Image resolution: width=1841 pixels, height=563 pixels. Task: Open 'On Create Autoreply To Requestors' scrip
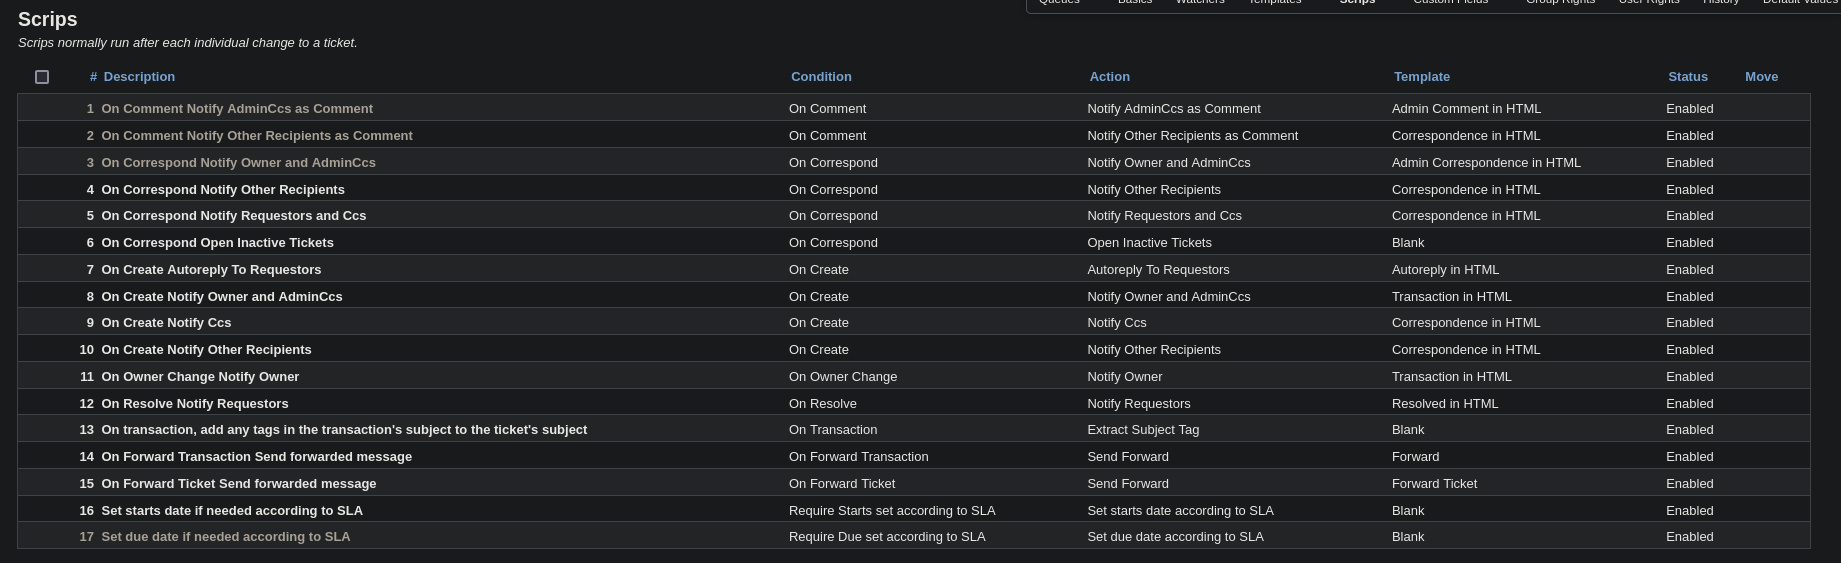pos(211,270)
